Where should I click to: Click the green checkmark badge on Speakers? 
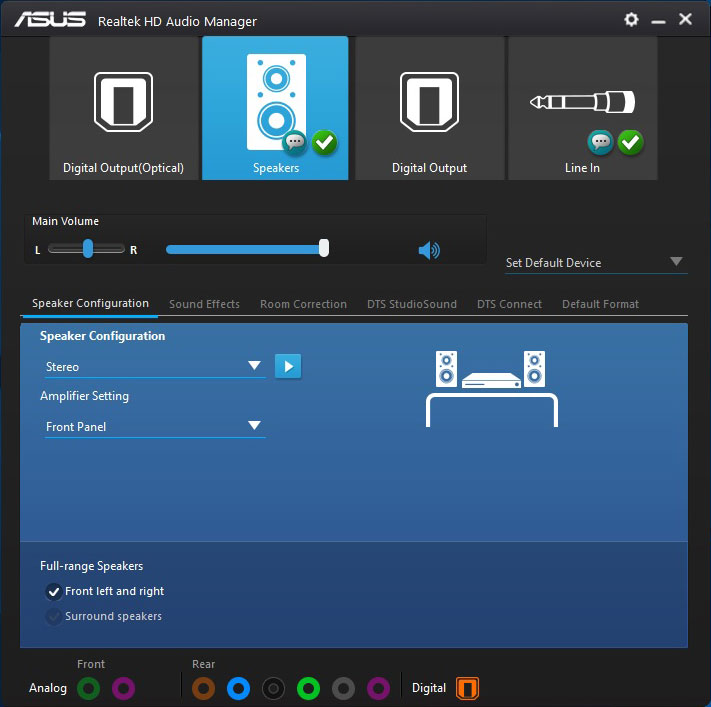tap(324, 142)
